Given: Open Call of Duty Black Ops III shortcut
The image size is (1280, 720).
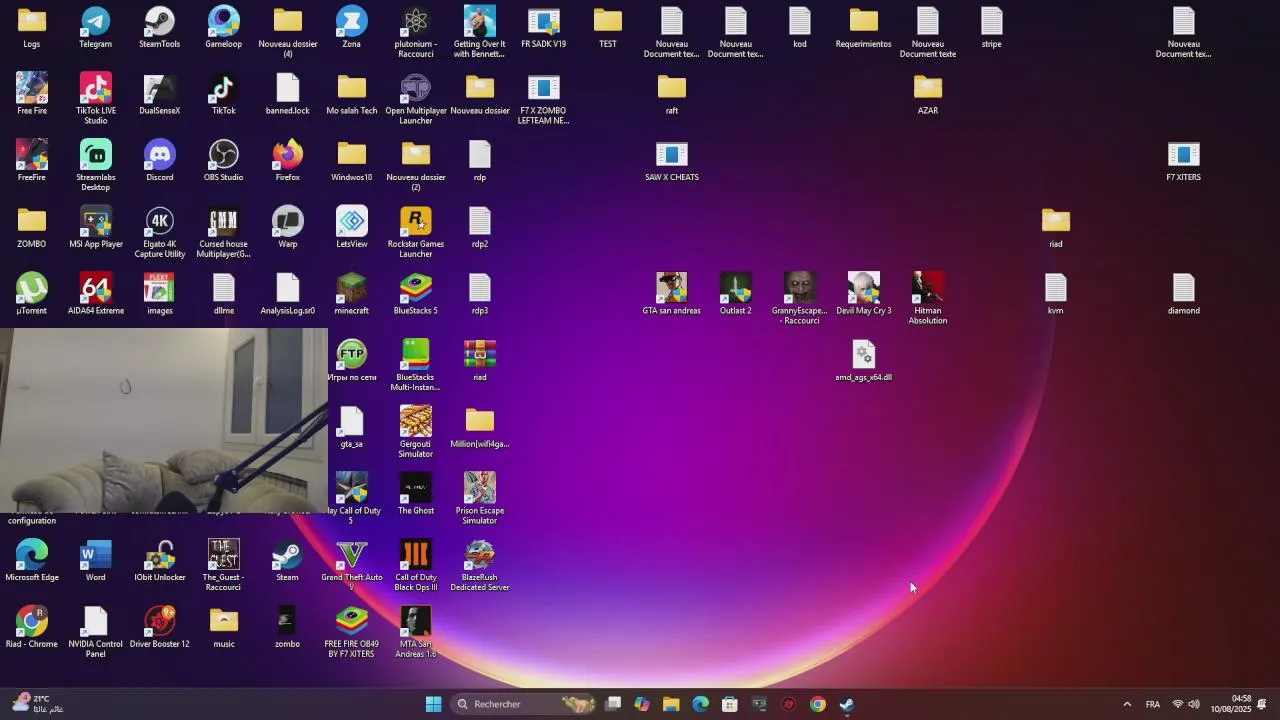Looking at the screenshot, I should [x=416, y=565].
